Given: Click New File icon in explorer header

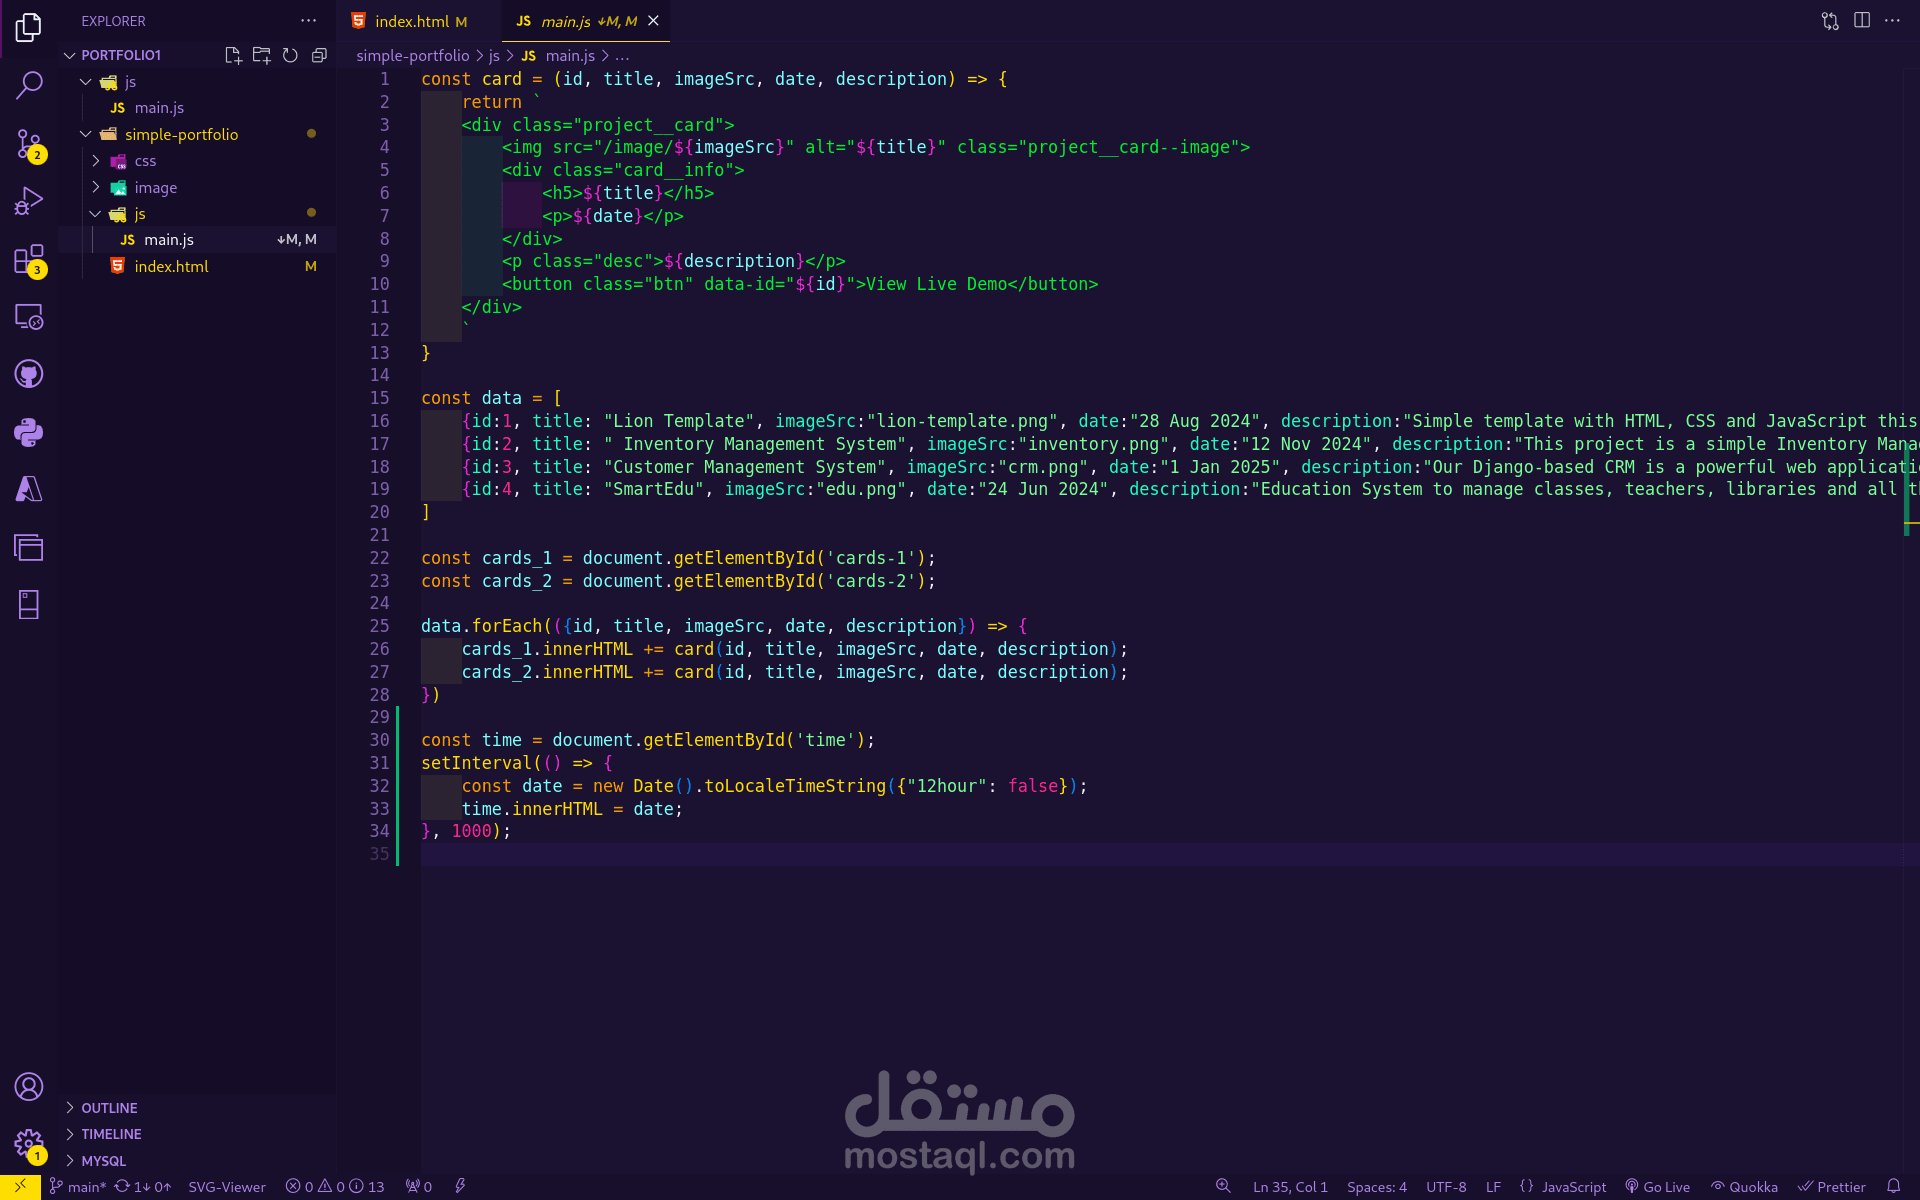Looking at the screenshot, I should coord(233,55).
